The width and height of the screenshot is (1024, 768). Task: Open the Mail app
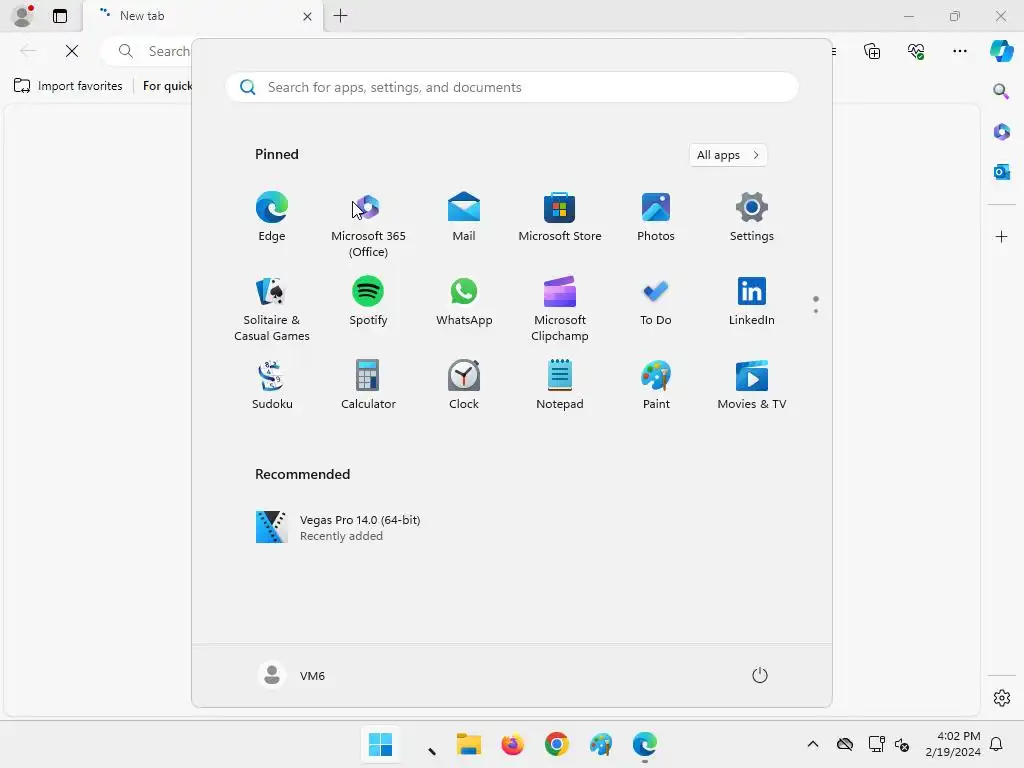(x=464, y=217)
